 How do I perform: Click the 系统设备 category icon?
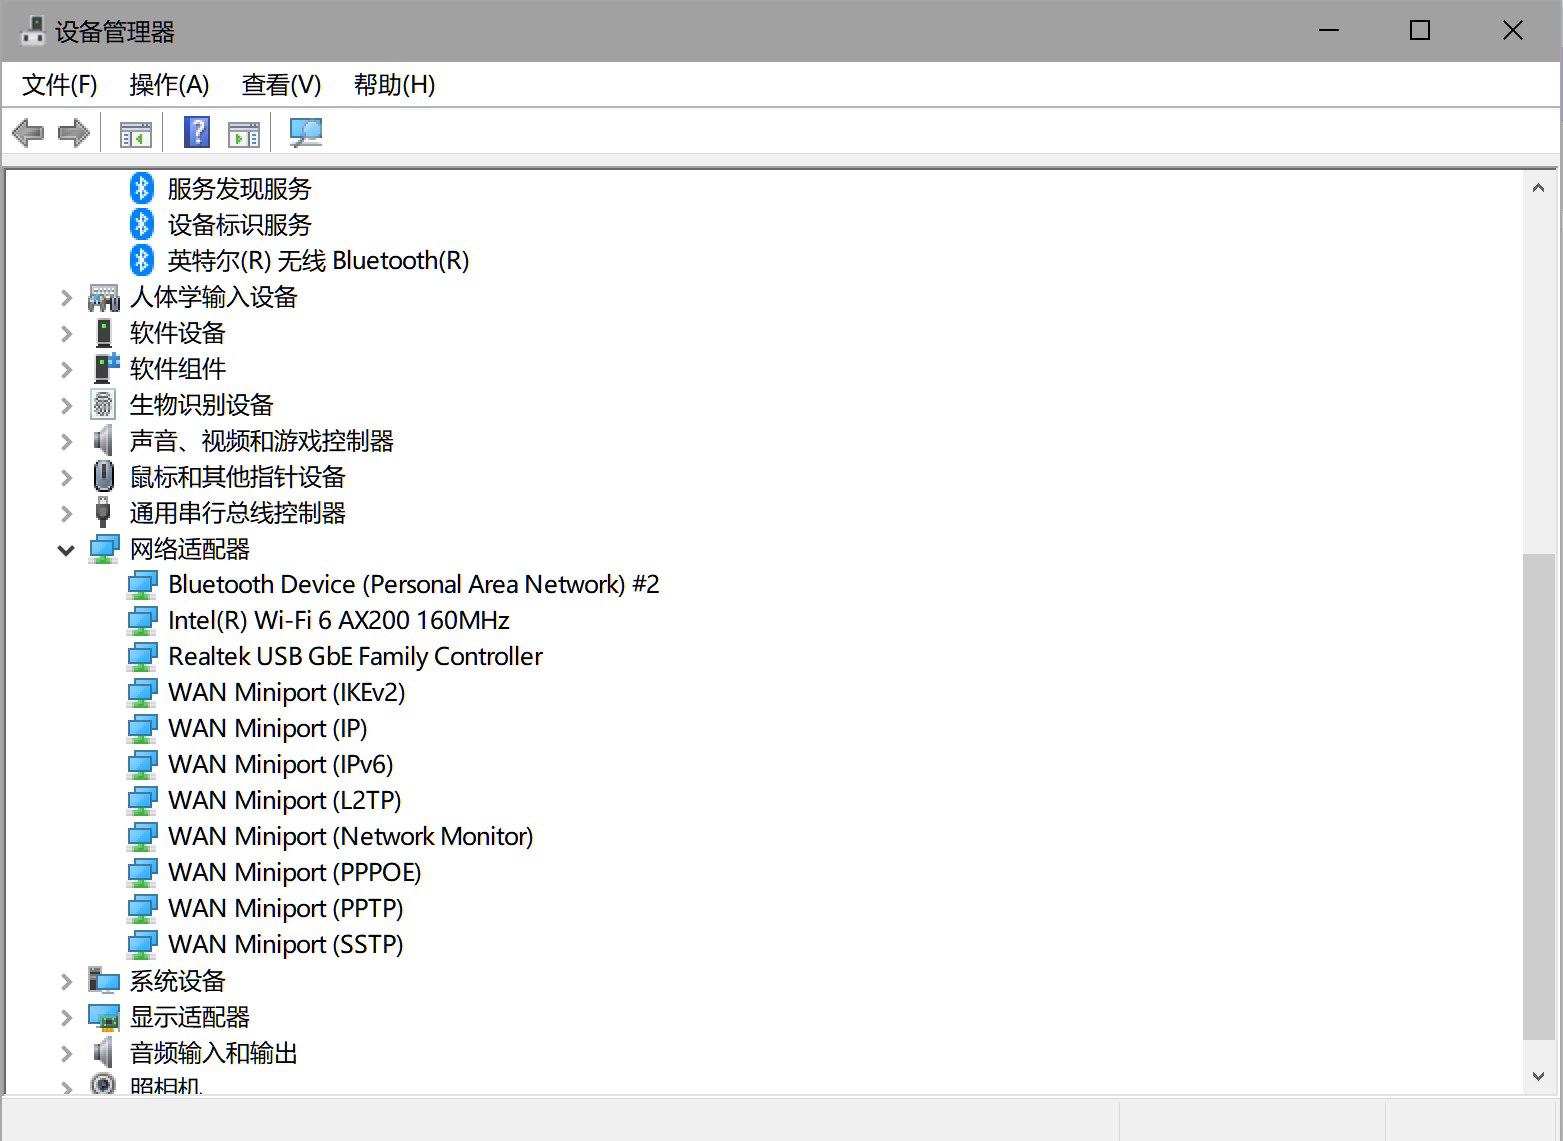pyautogui.click(x=104, y=980)
